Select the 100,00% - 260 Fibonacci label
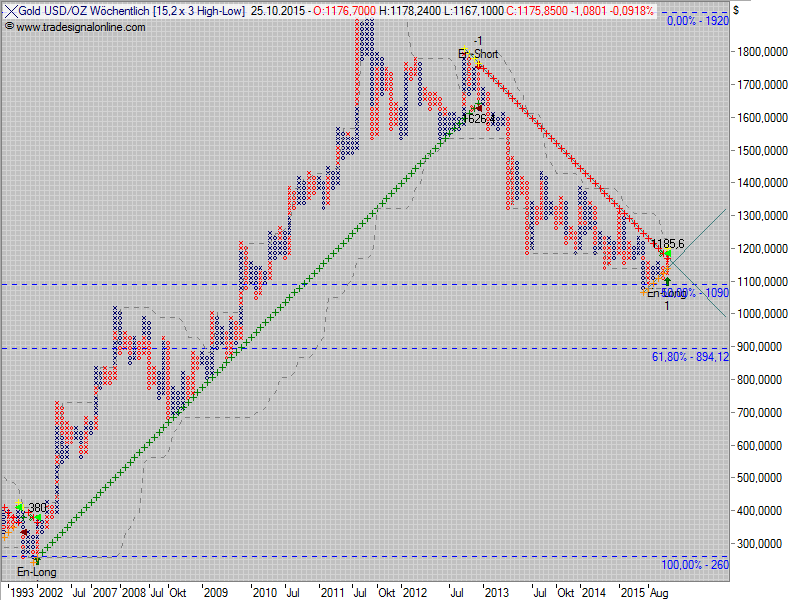 689,565
